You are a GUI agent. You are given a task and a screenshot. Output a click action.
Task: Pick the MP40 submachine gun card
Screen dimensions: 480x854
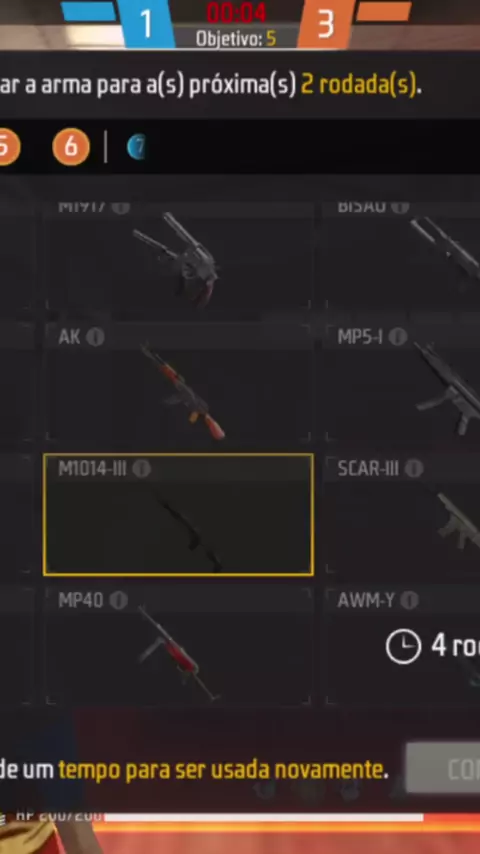178,646
